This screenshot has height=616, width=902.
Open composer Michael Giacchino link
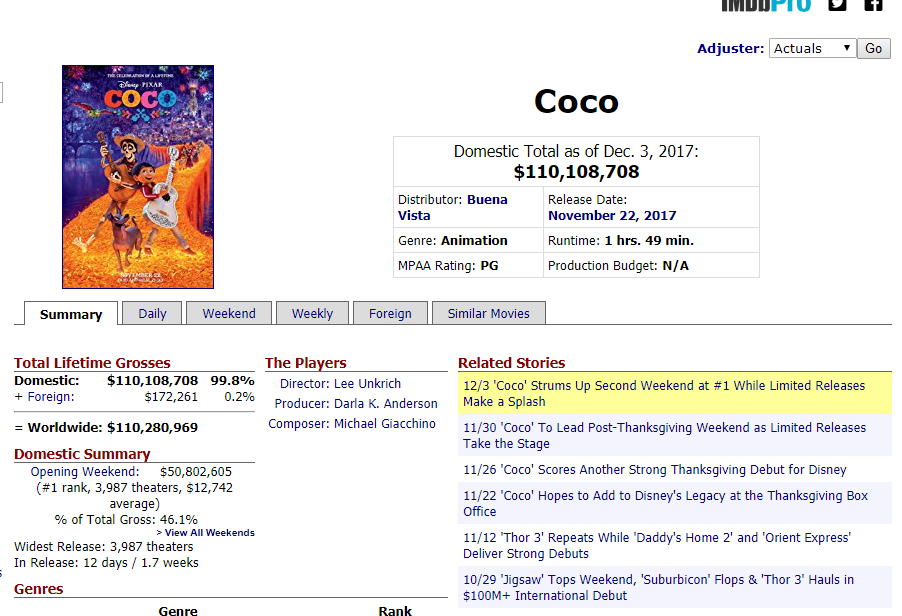pos(385,423)
